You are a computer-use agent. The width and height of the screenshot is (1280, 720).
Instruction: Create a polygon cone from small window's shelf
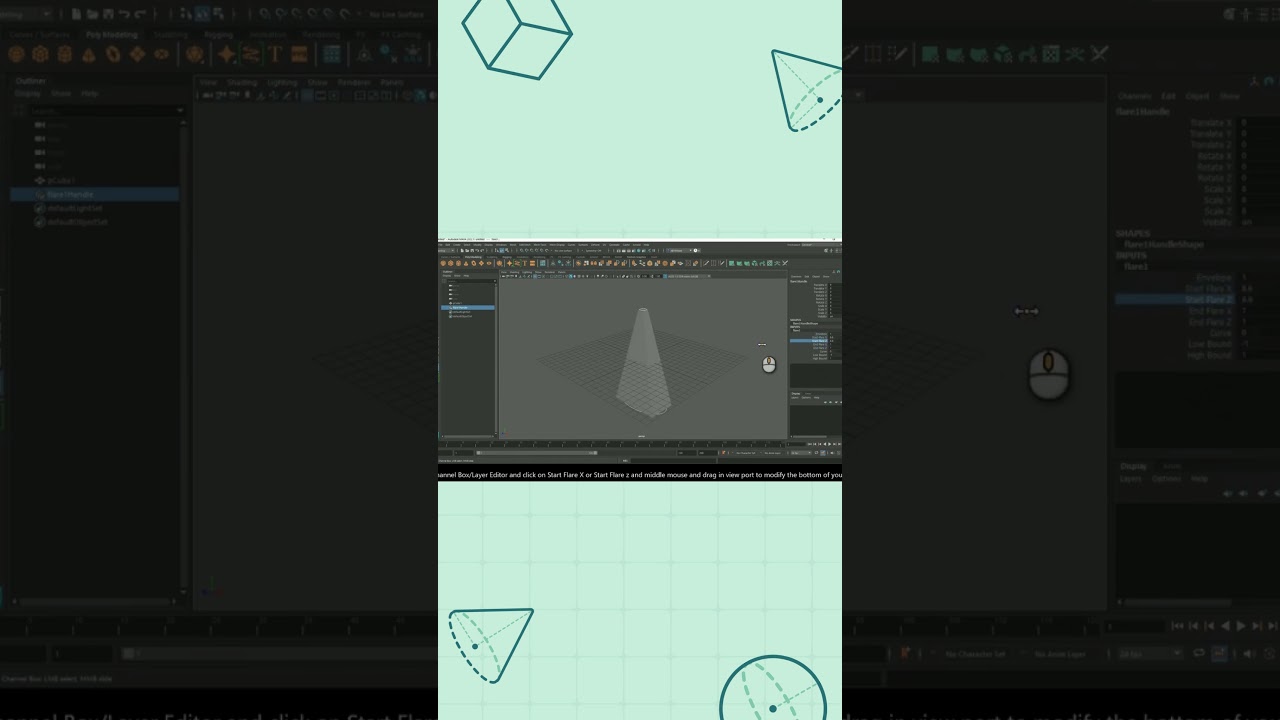click(466, 263)
